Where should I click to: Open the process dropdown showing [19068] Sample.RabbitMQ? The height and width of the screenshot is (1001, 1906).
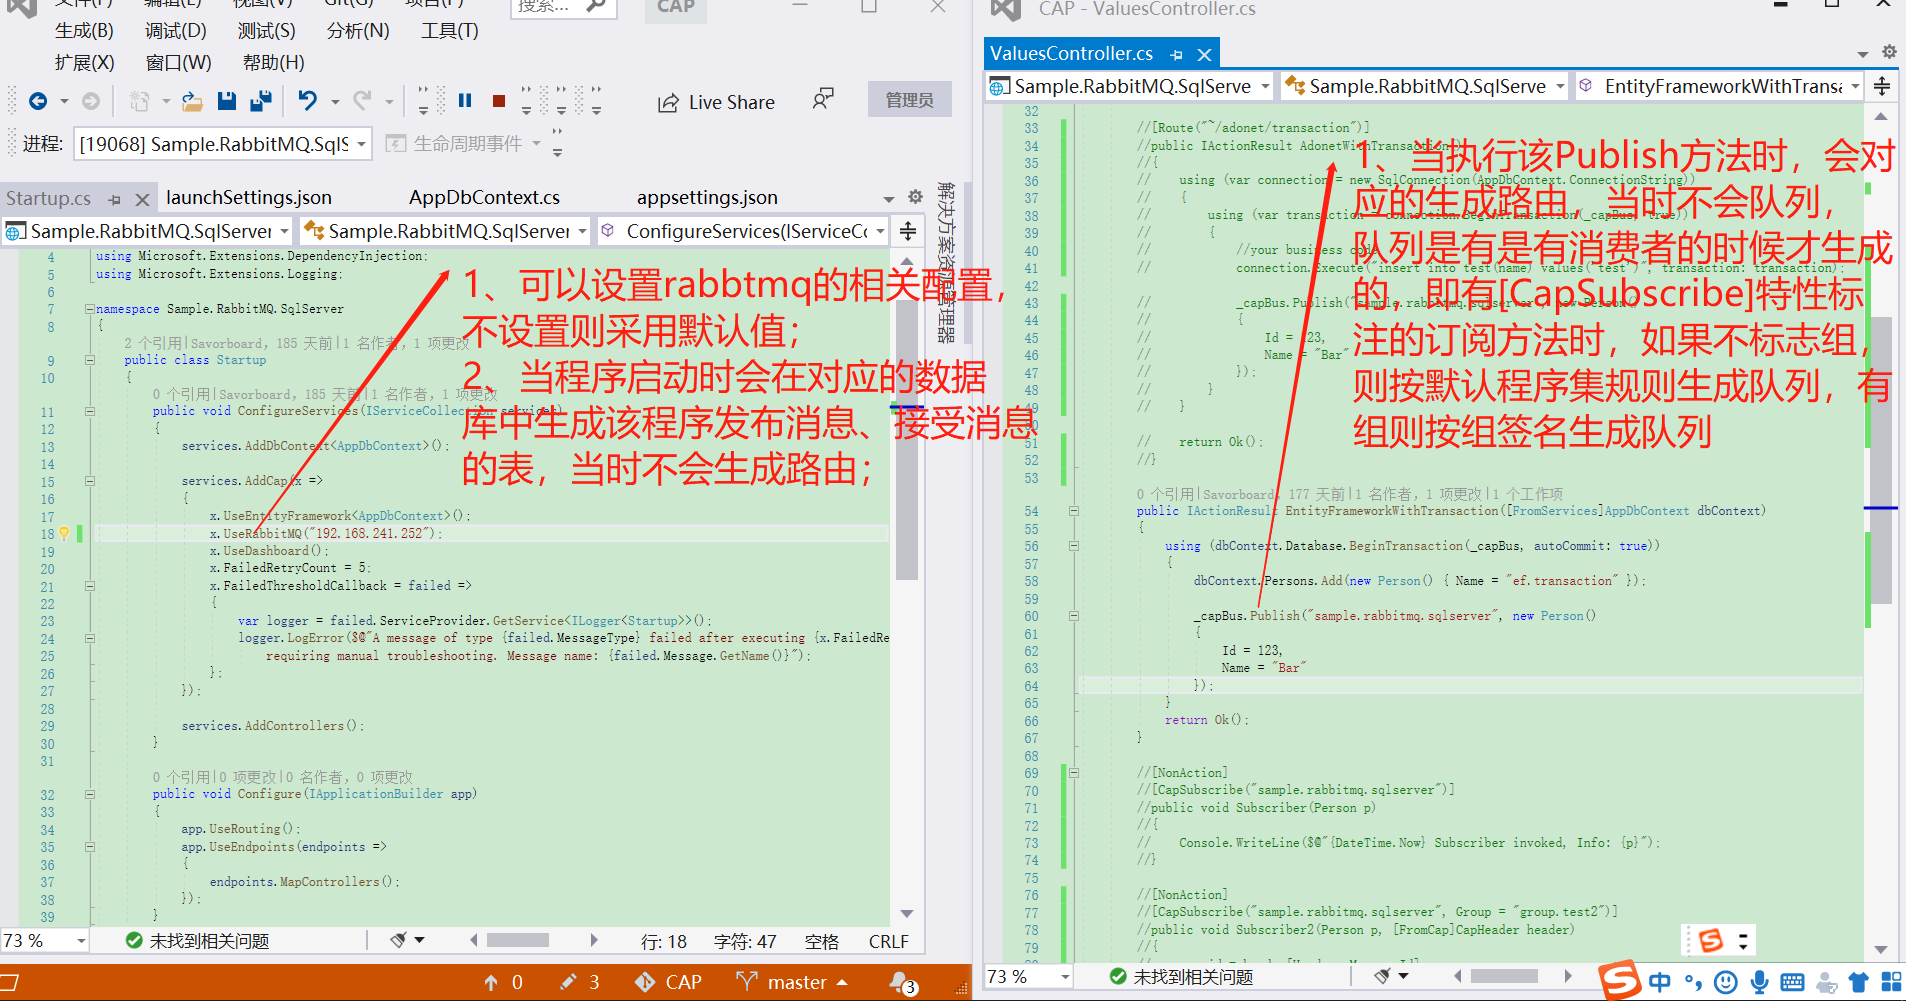[222, 144]
